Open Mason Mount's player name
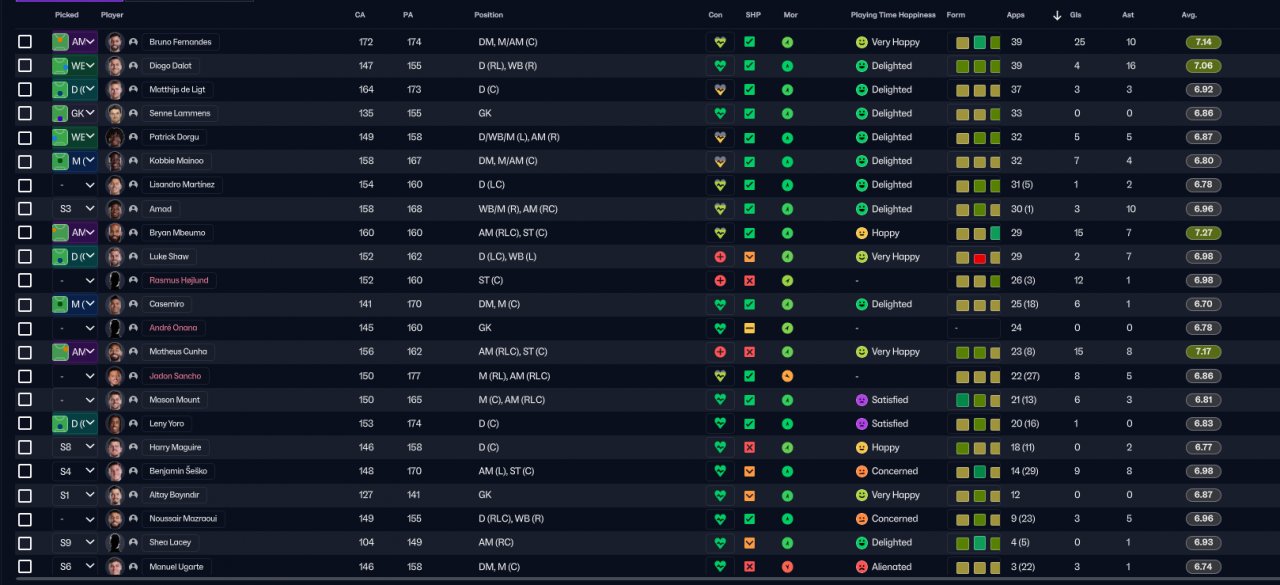Image resolution: width=1280 pixels, height=585 pixels. point(175,400)
